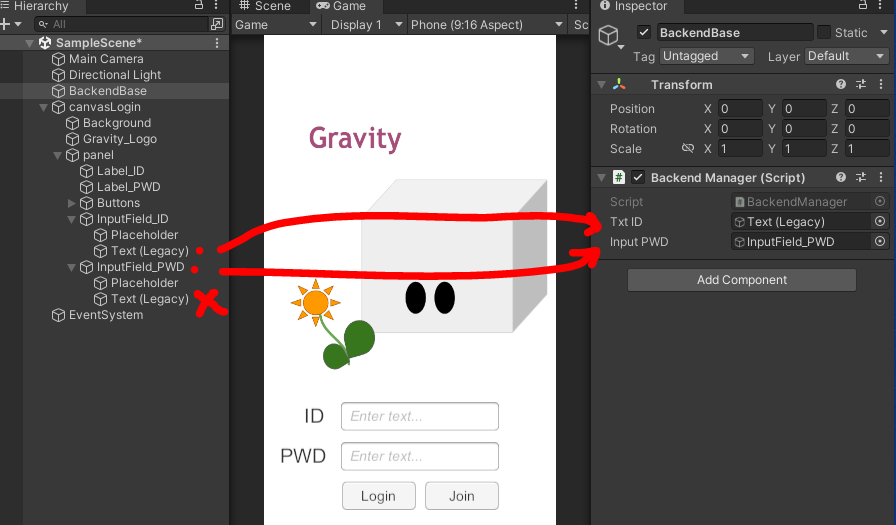This screenshot has height=525, width=896.
Task: Focus the Hierarchy search All field
Action: click(x=123, y=24)
